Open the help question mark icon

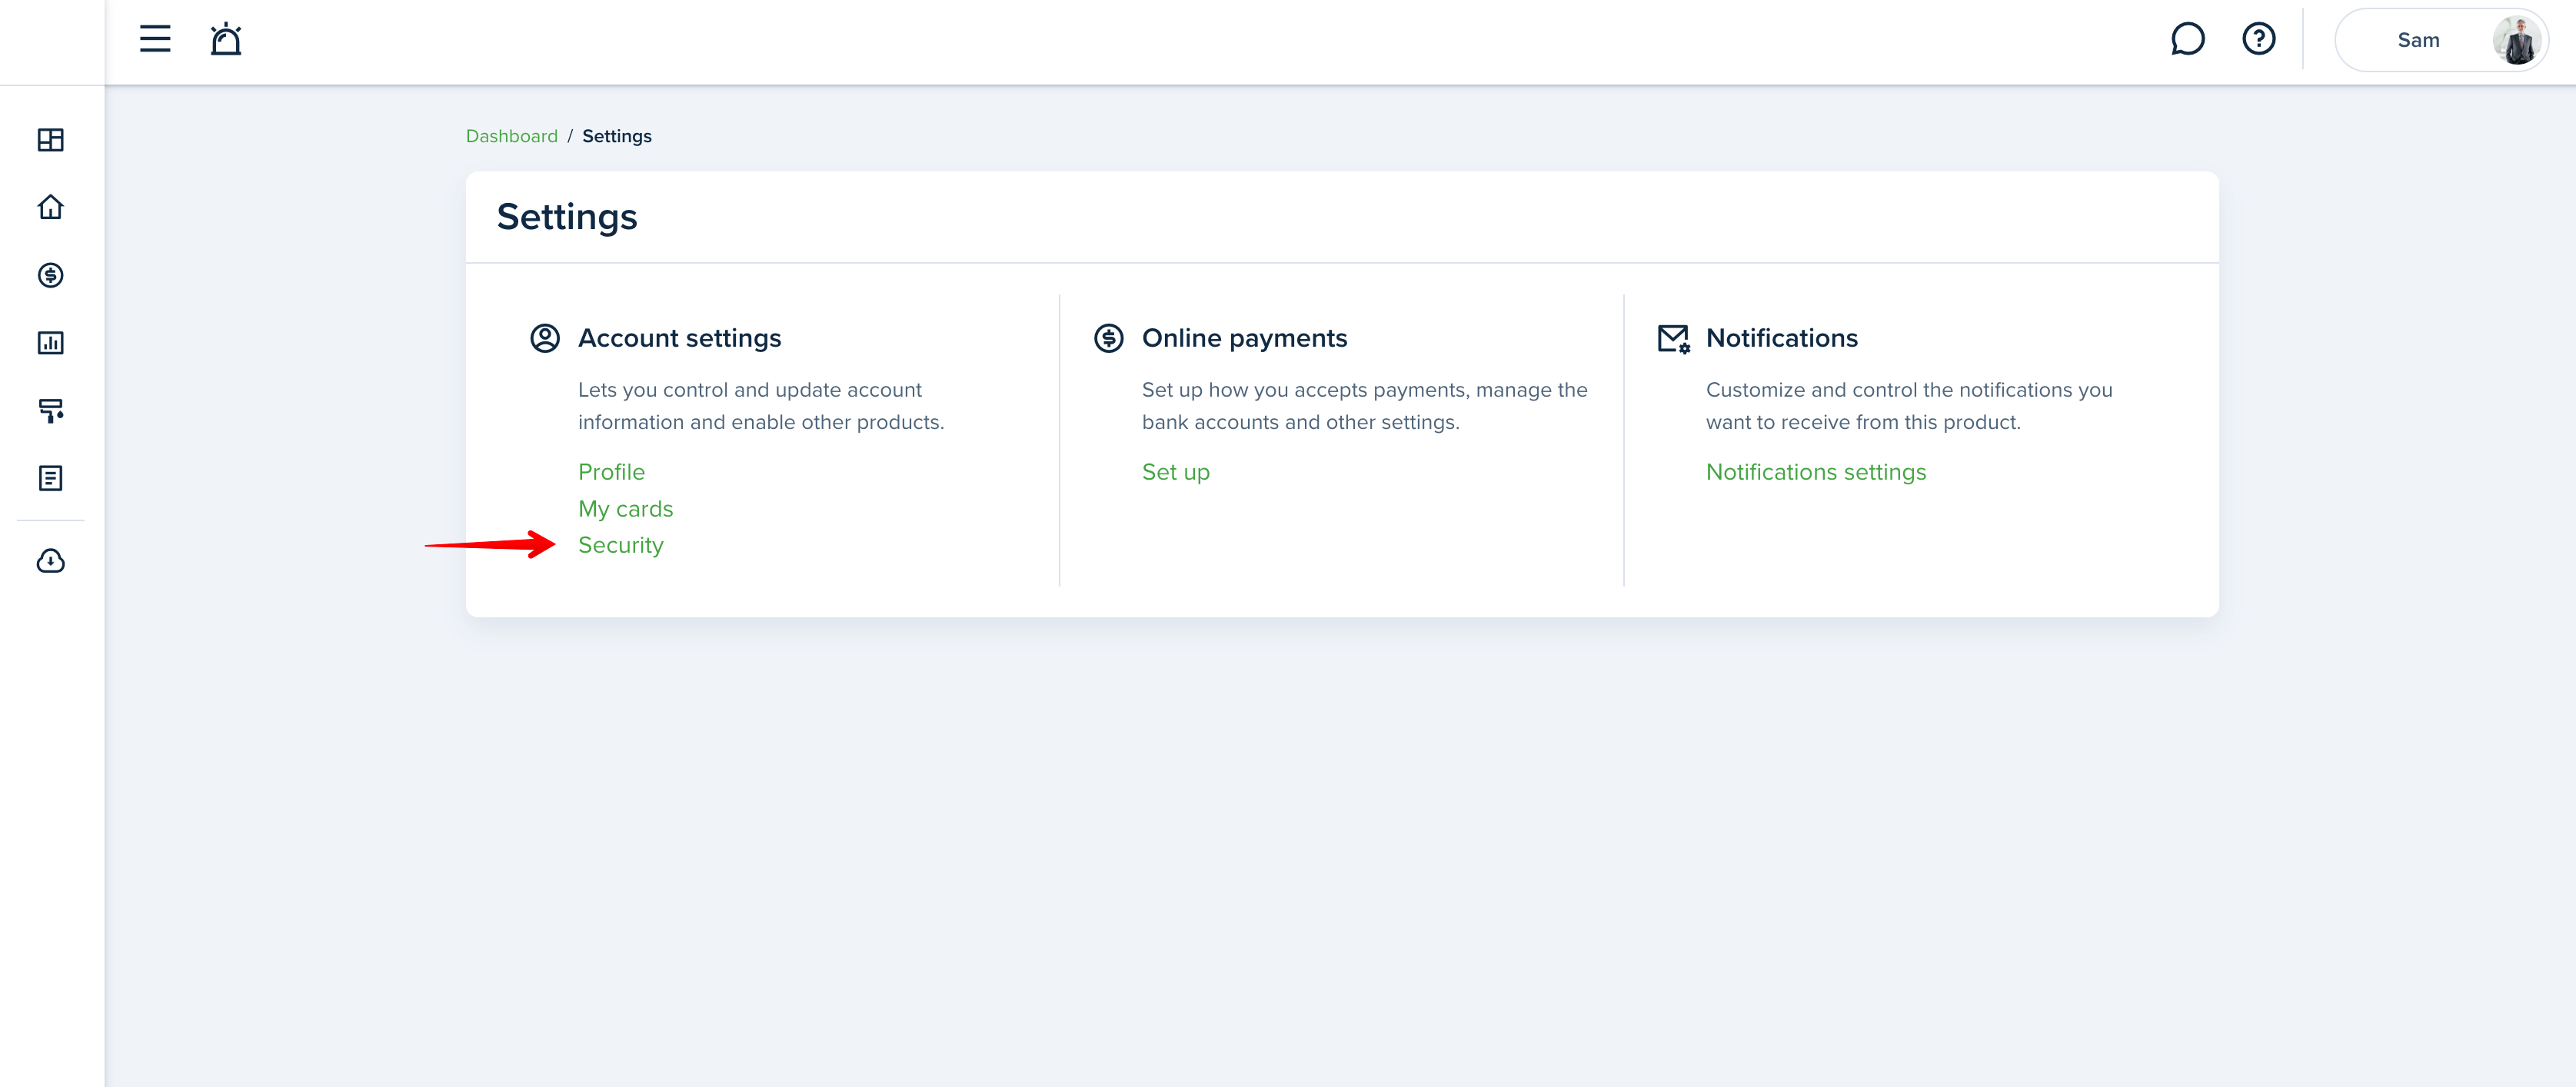tap(2258, 39)
